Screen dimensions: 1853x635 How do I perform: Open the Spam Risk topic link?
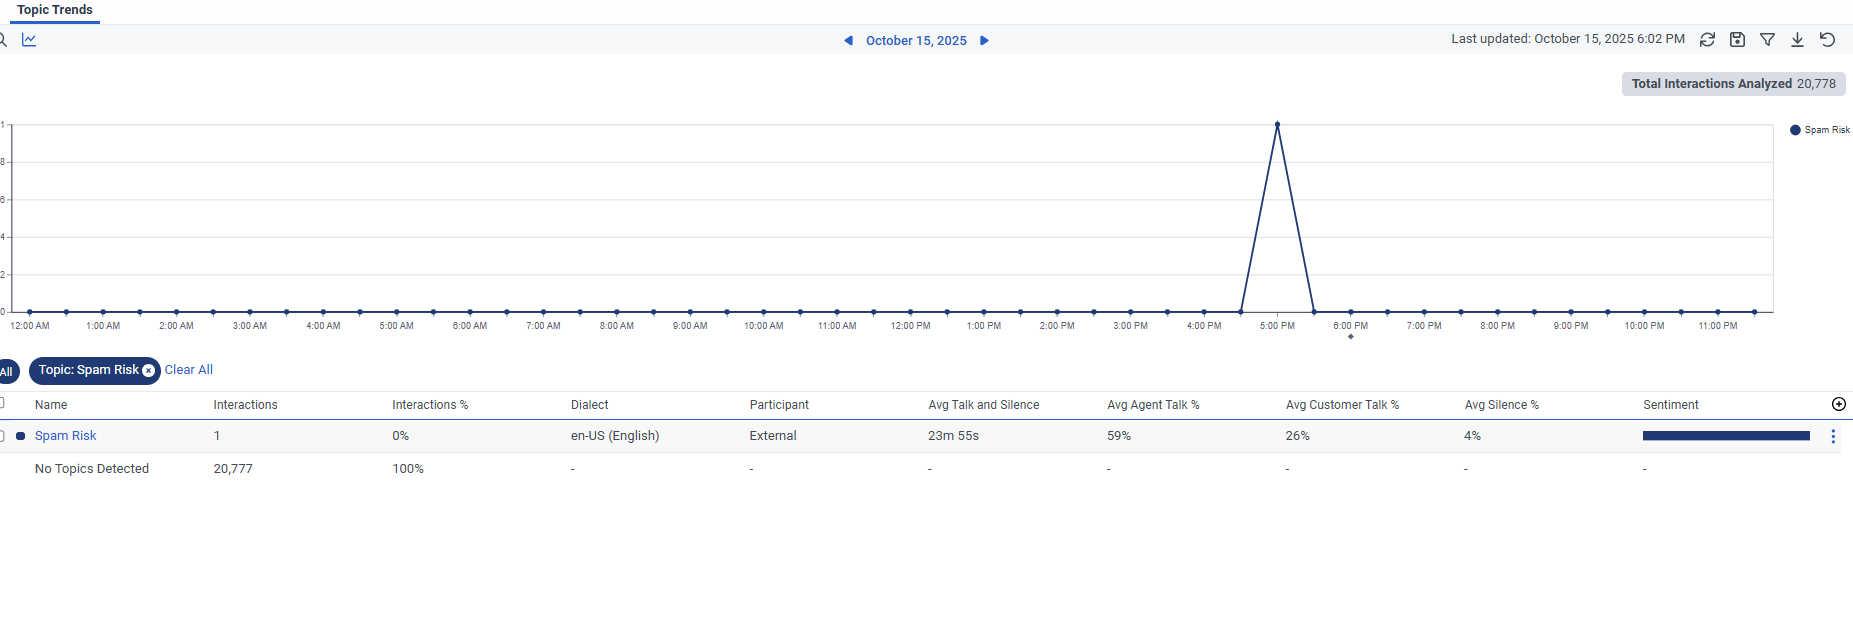[x=66, y=436]
